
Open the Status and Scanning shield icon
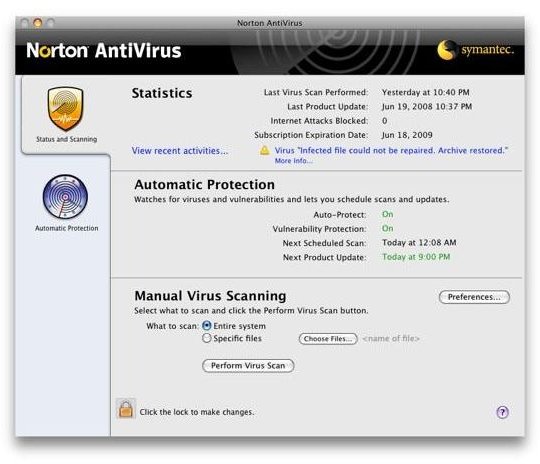coord(65,109)
